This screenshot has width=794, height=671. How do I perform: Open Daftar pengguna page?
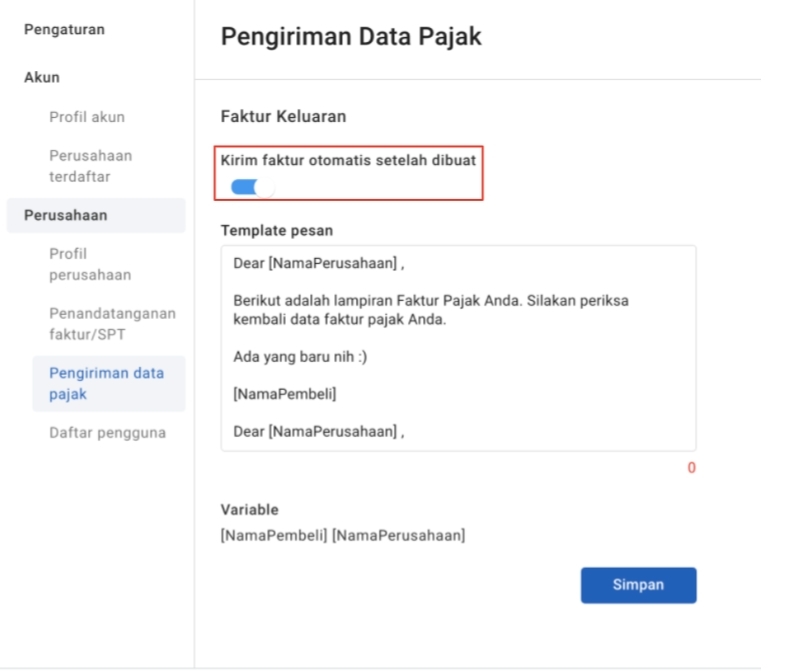[108, 433]
